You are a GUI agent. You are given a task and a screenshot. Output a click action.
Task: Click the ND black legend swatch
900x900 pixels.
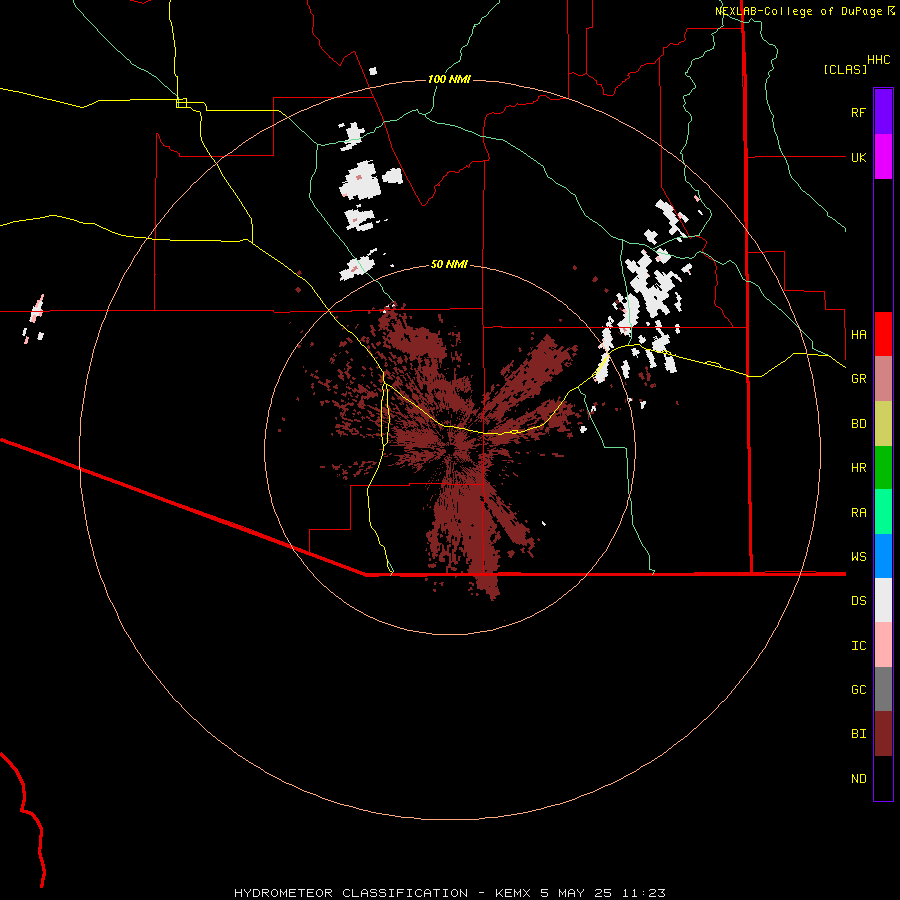pyautogui.click(x=883, y=778)
